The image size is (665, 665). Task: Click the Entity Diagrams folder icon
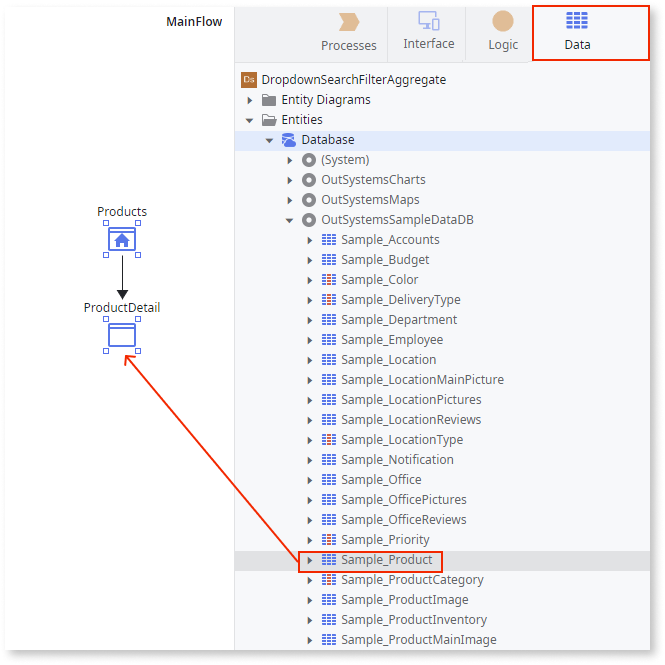point(269,100)
